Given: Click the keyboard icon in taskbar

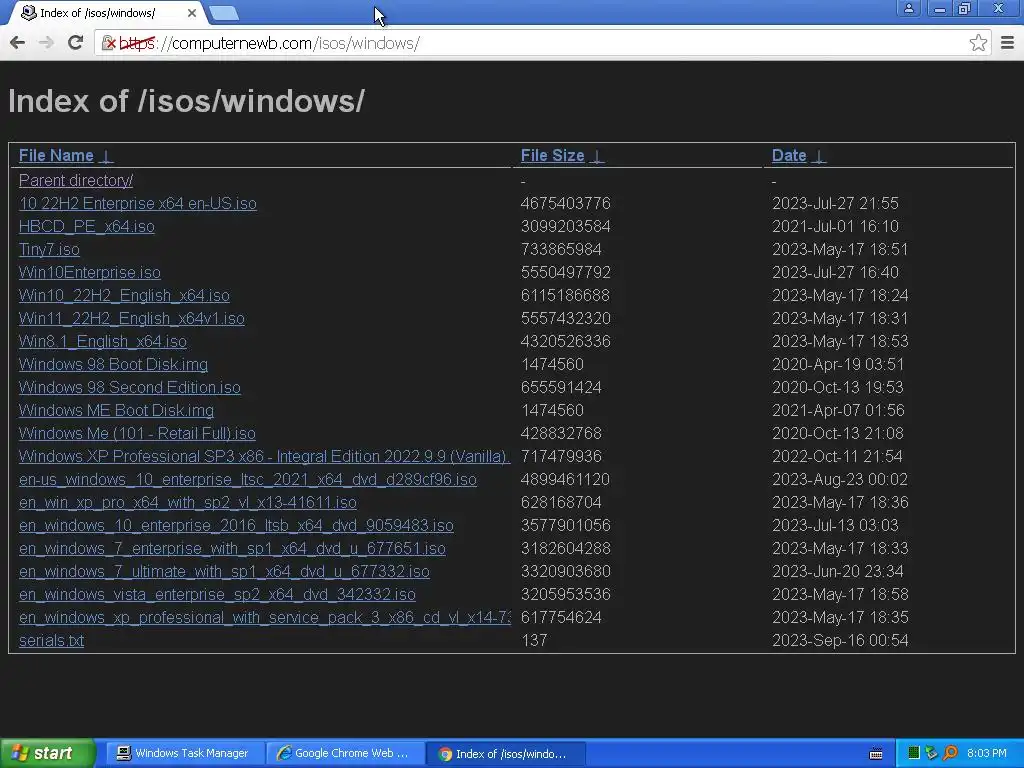Looking at the screenshot, I should tap(876, 754).
